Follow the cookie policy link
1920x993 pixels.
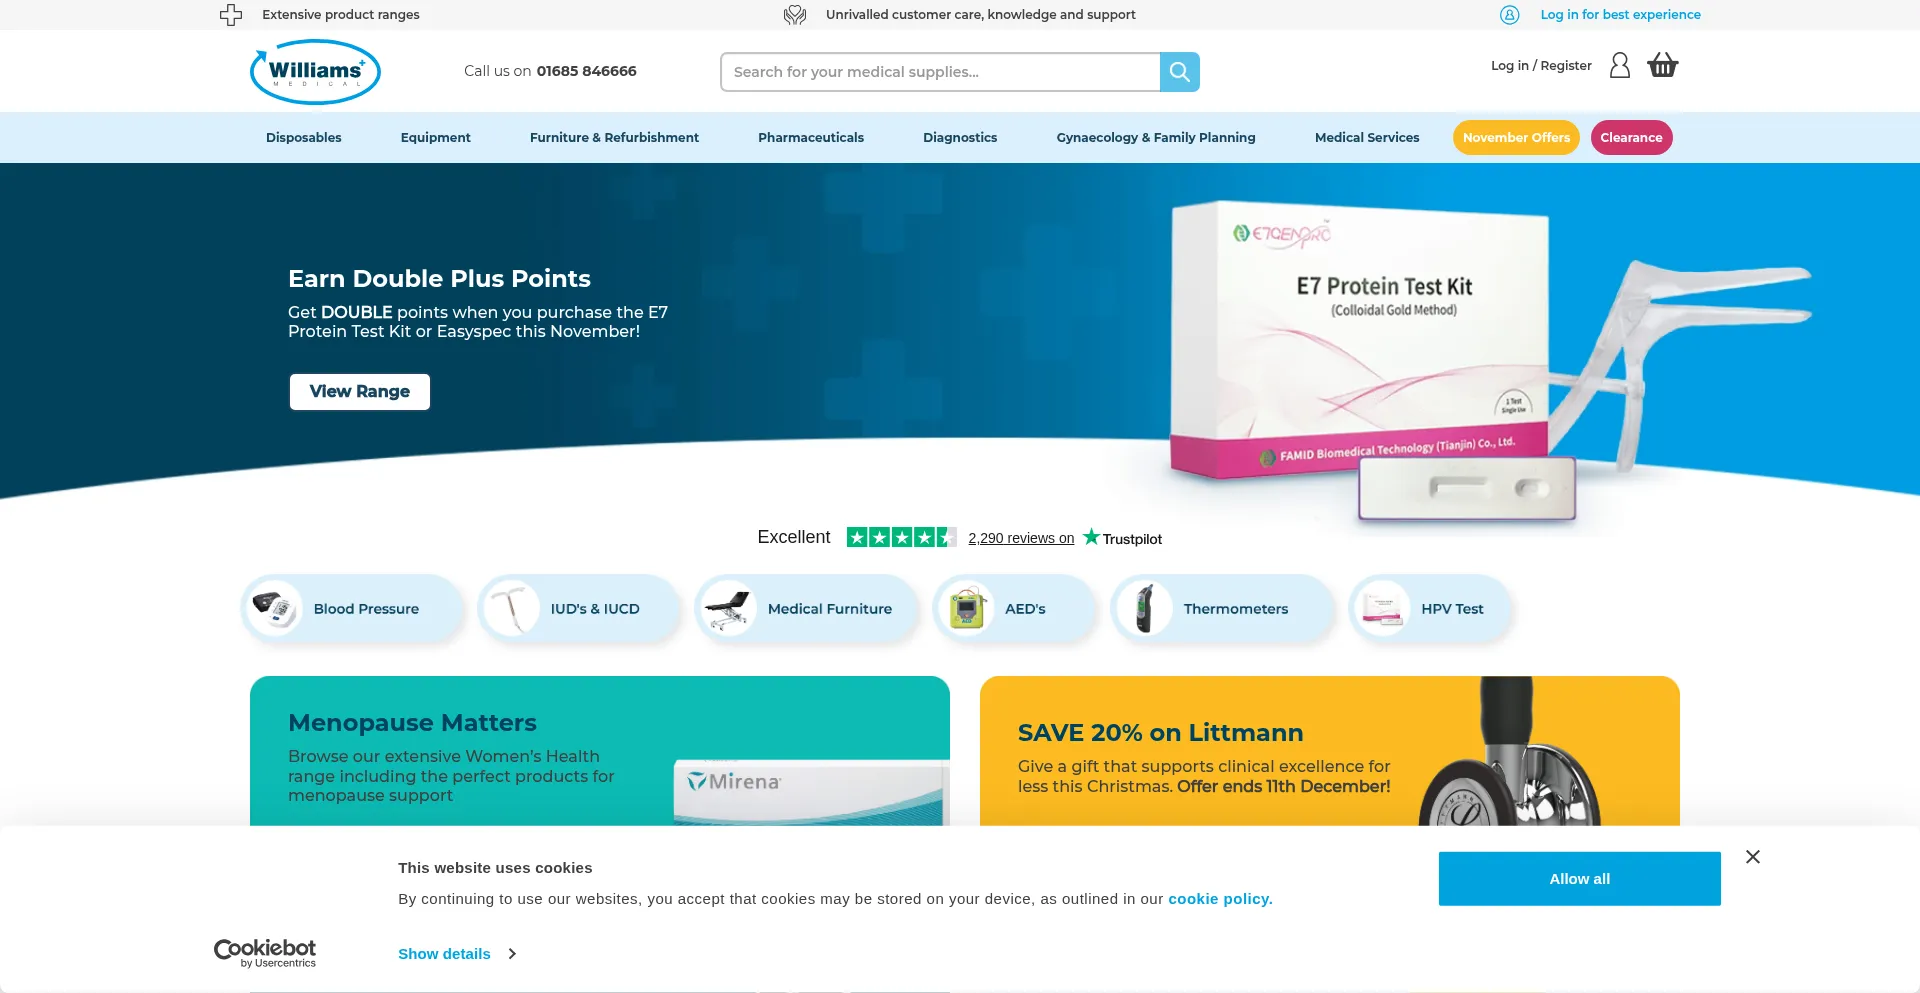[x=1220, y=899]
